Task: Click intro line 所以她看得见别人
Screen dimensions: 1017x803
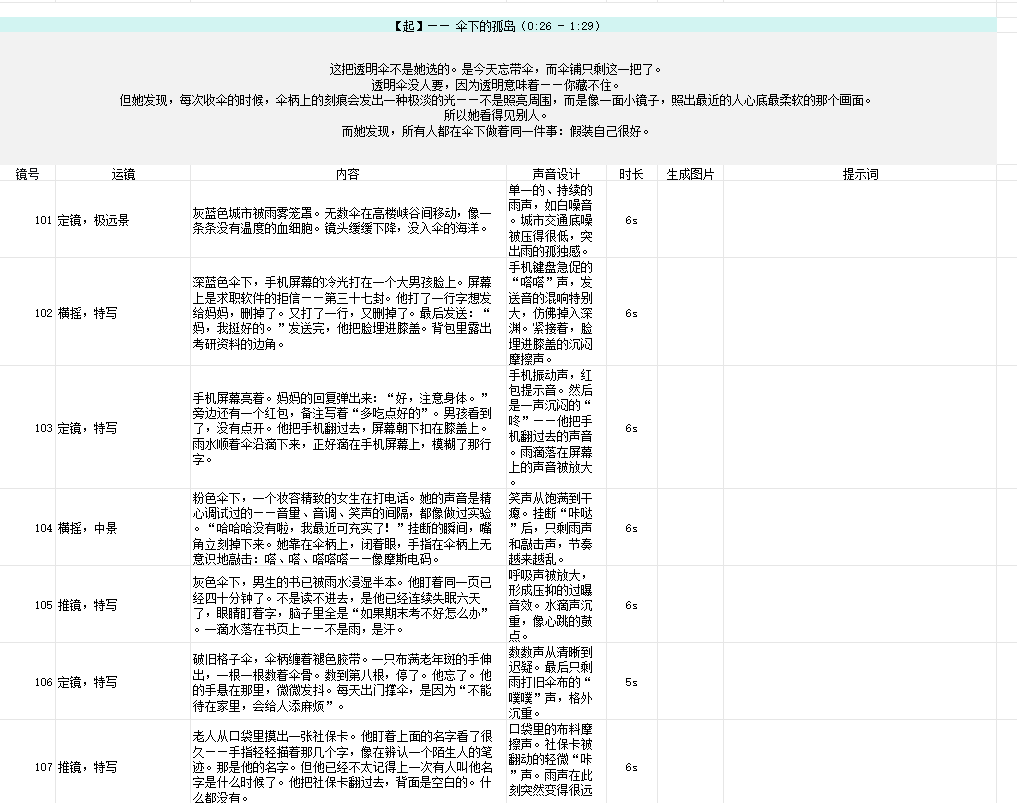Action: [x=496, y=115]
